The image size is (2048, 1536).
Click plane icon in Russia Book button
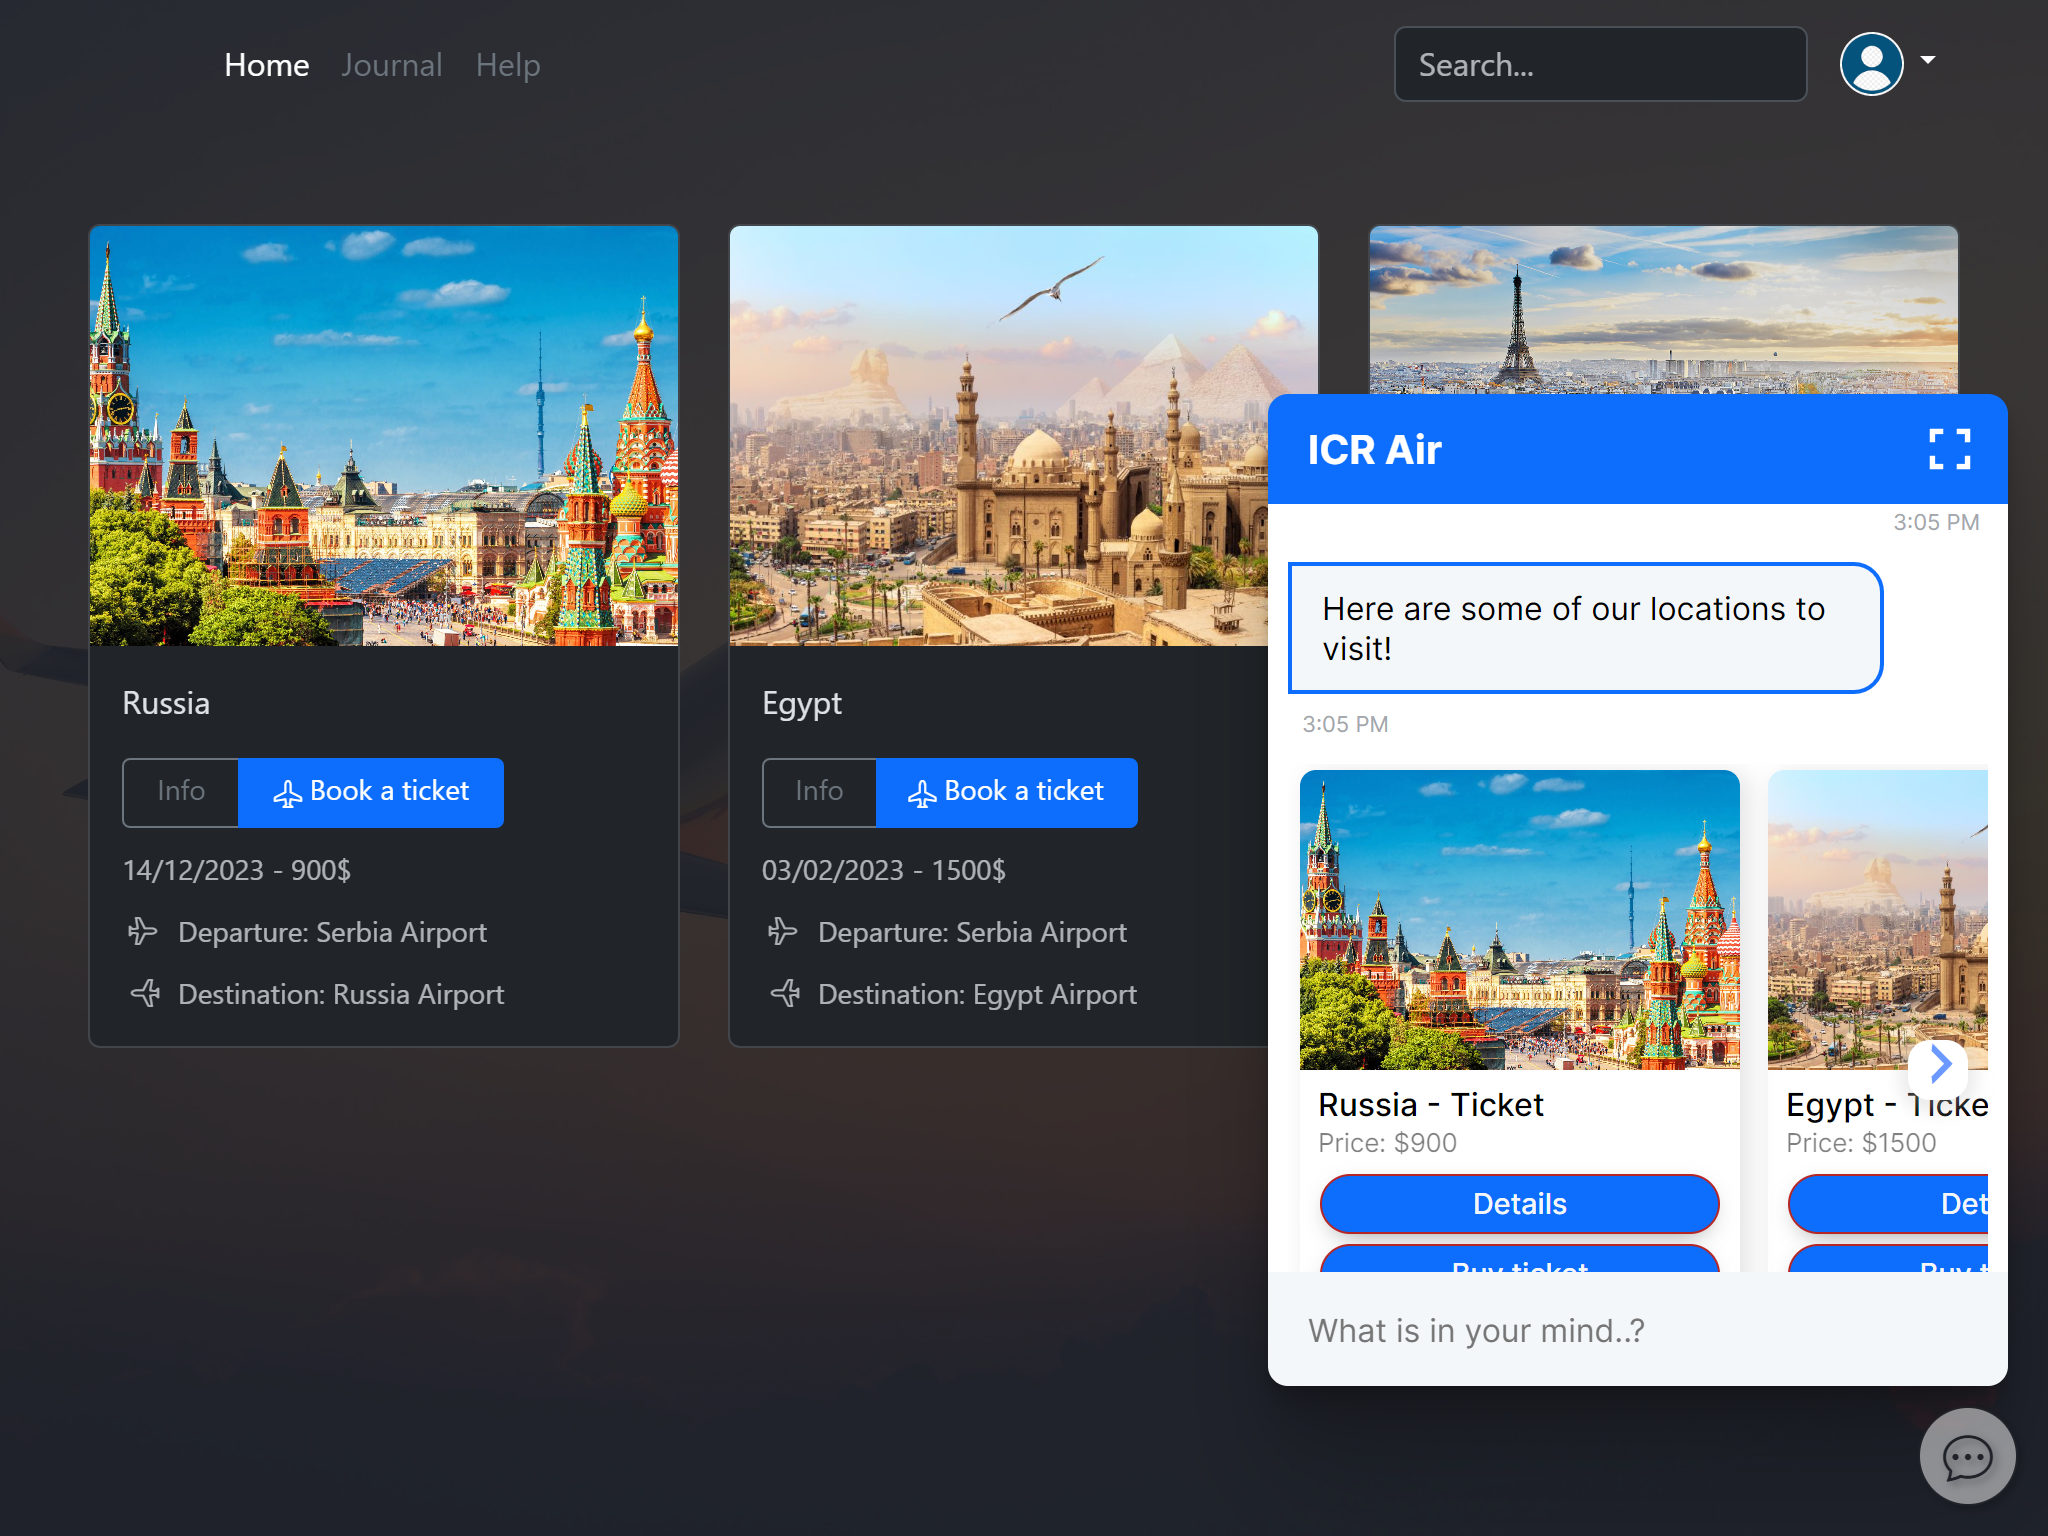point(287,794)
